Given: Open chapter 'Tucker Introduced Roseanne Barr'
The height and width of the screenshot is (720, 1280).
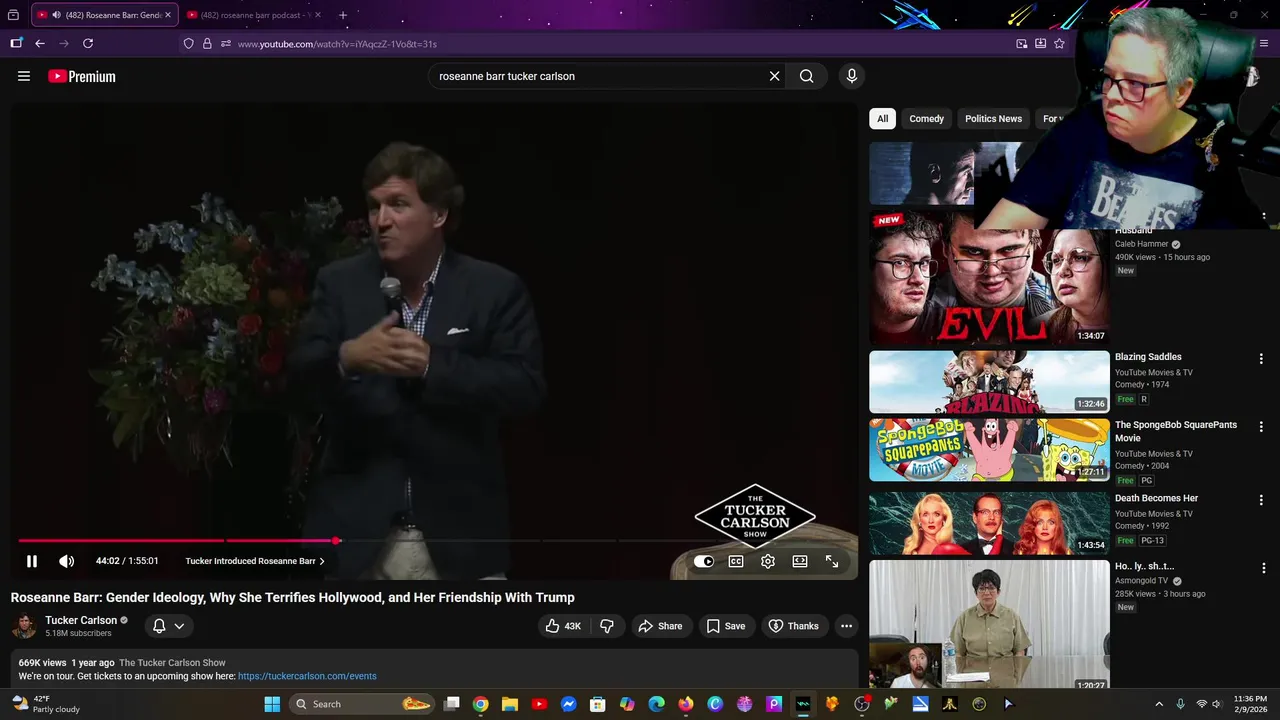Looking at the screenshot, I should point(255,561).
